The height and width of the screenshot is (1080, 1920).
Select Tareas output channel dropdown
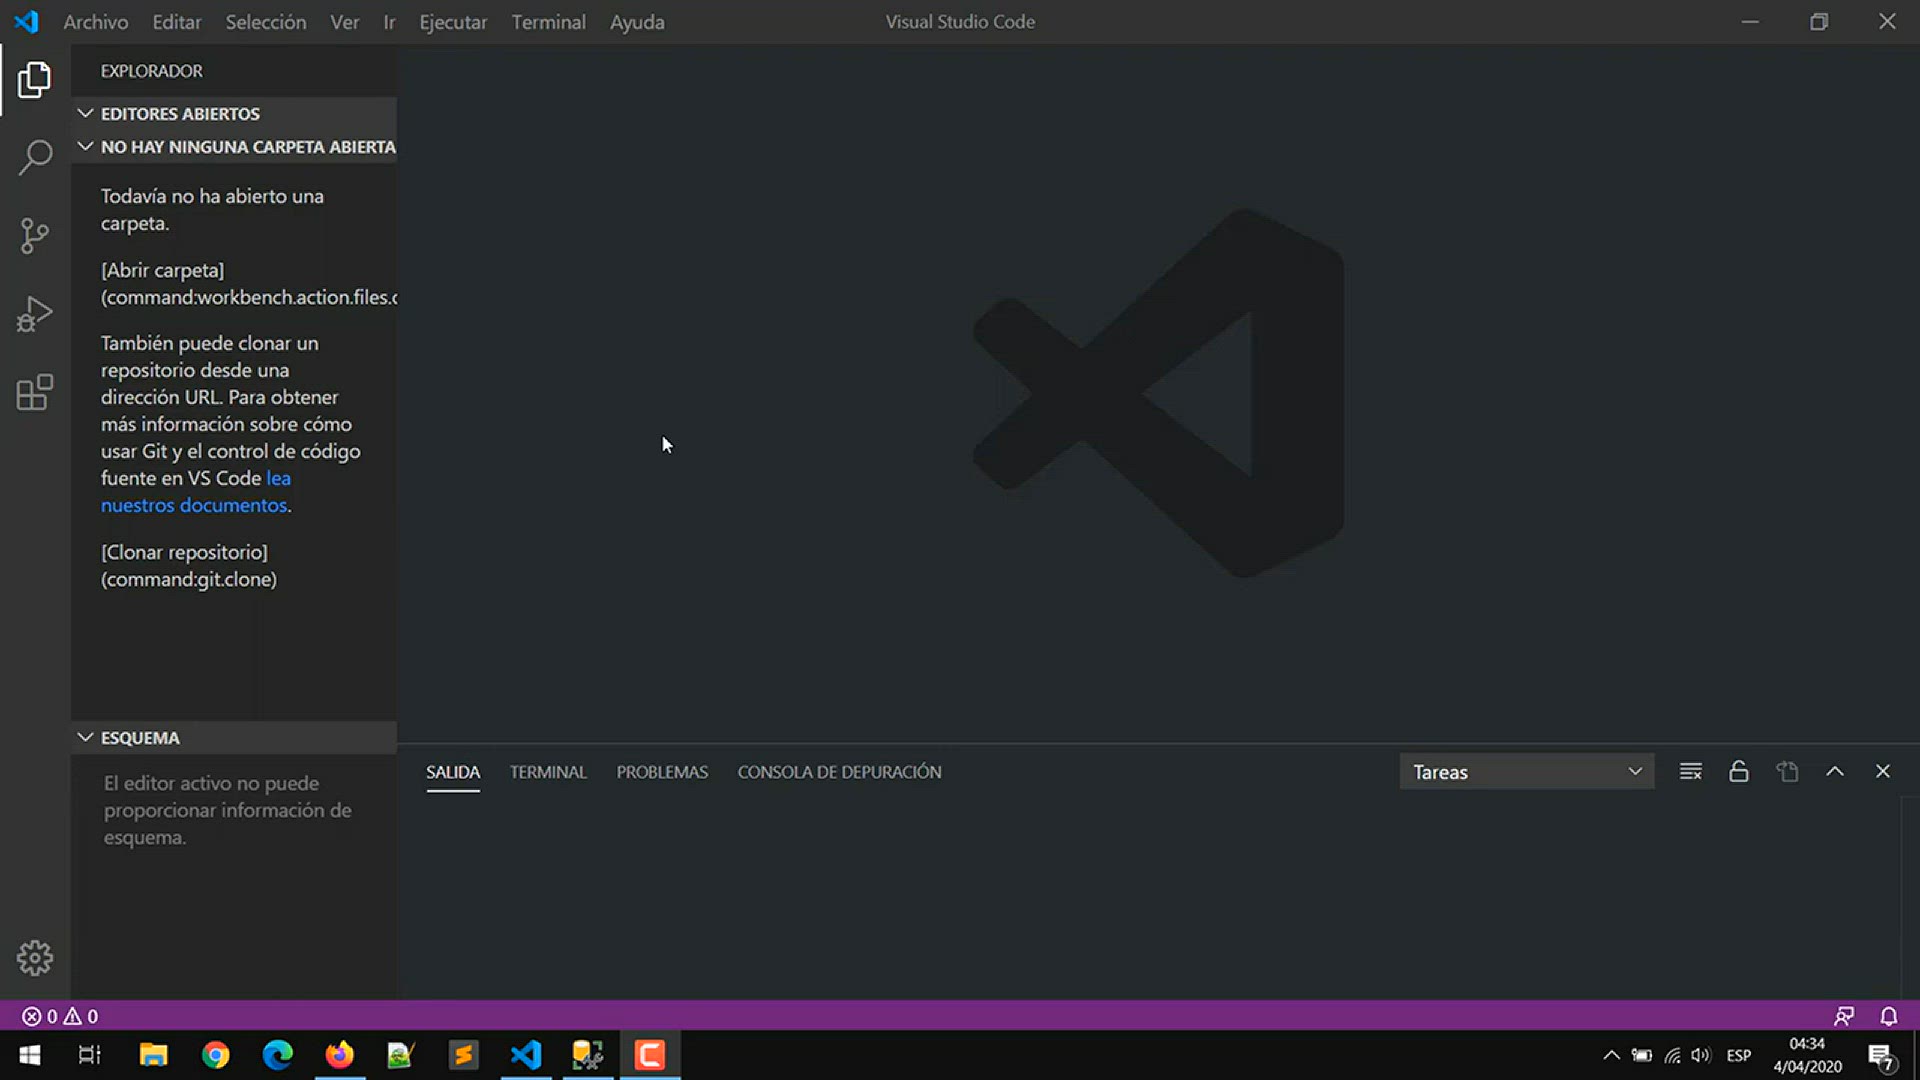1527,772
